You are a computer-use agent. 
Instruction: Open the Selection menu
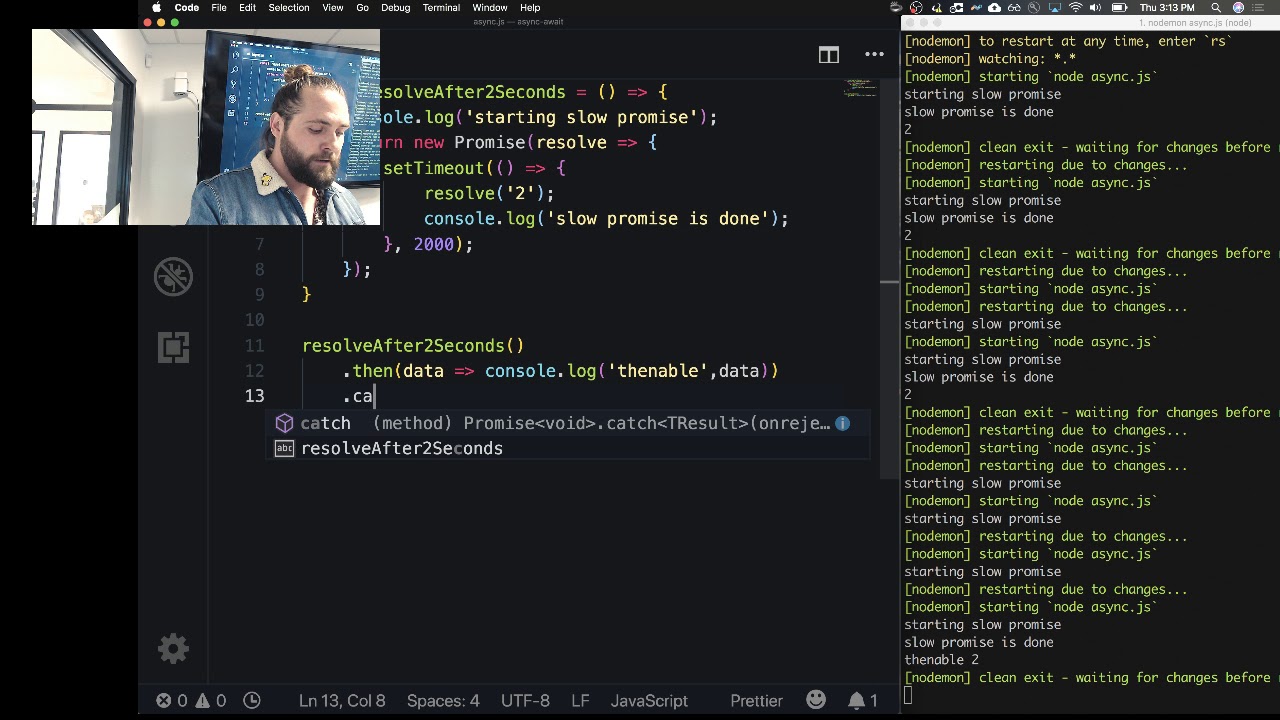point(289,8)
